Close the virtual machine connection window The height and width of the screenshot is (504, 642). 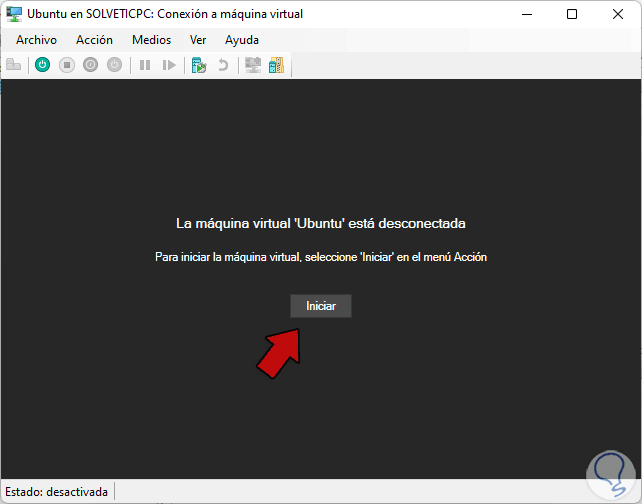[618, 14]
